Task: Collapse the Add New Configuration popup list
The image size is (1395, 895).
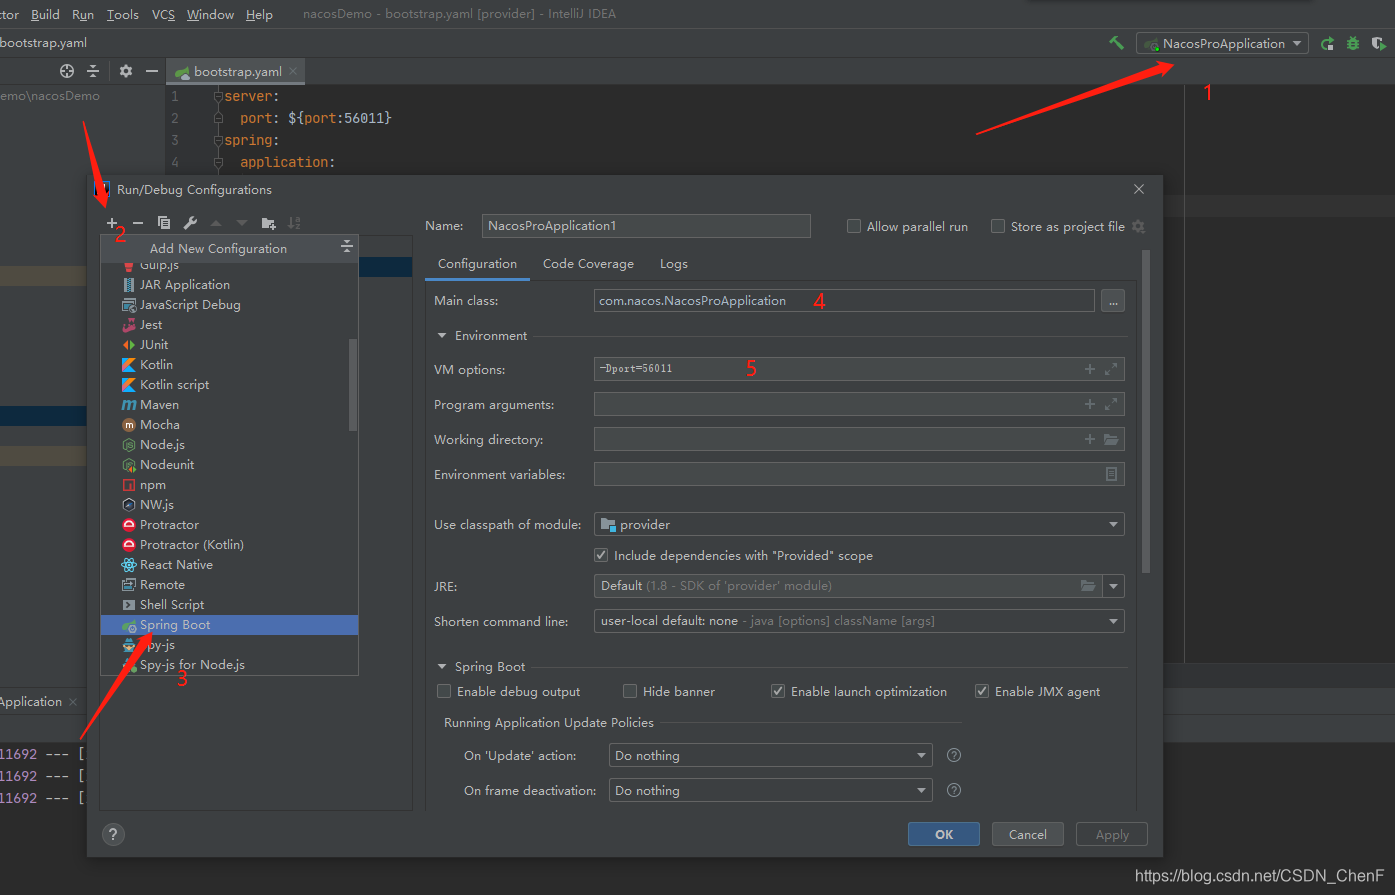Action: 347,247
